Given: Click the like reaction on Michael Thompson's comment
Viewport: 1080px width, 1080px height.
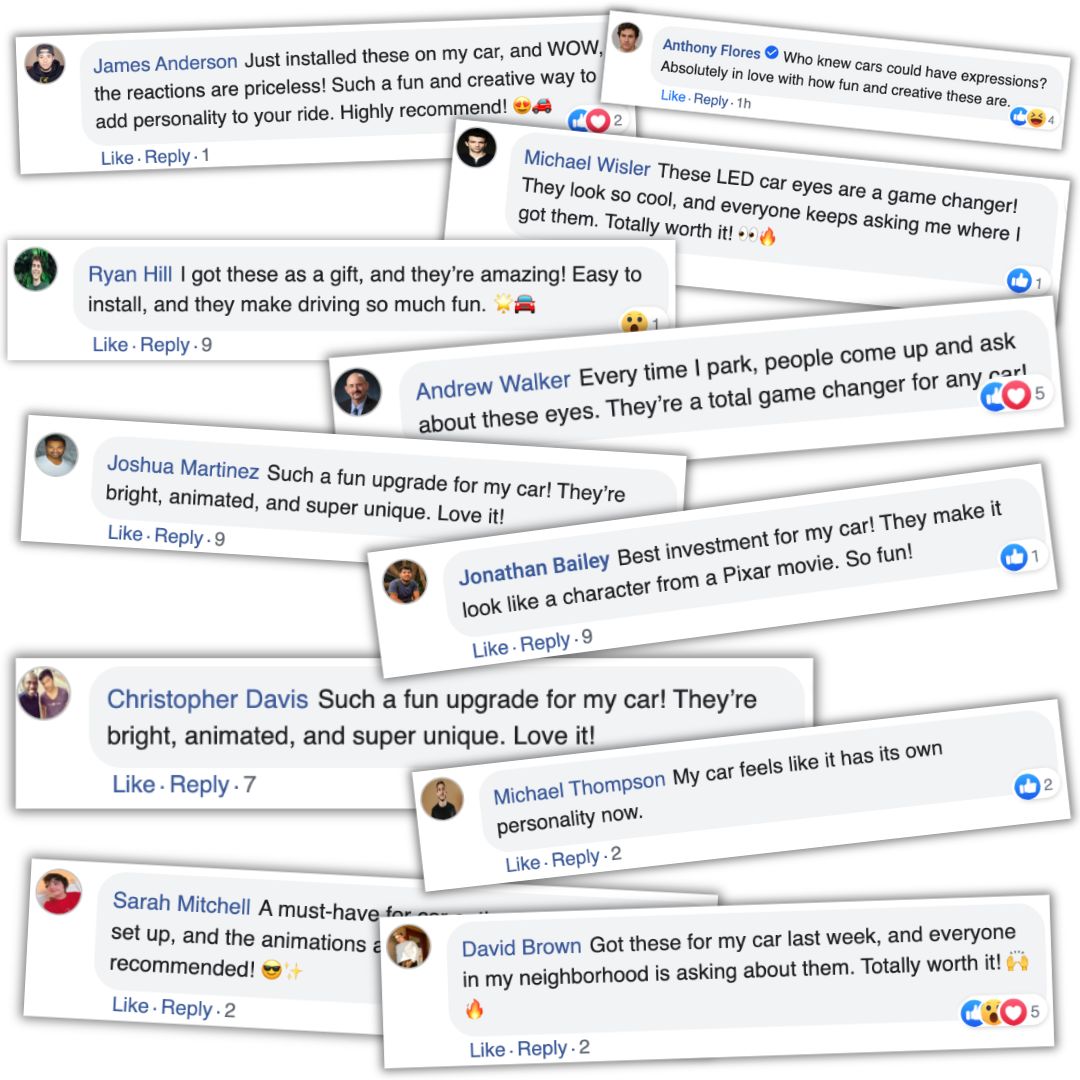Looking at the screenshot, I should click(x=1027, y=786).
